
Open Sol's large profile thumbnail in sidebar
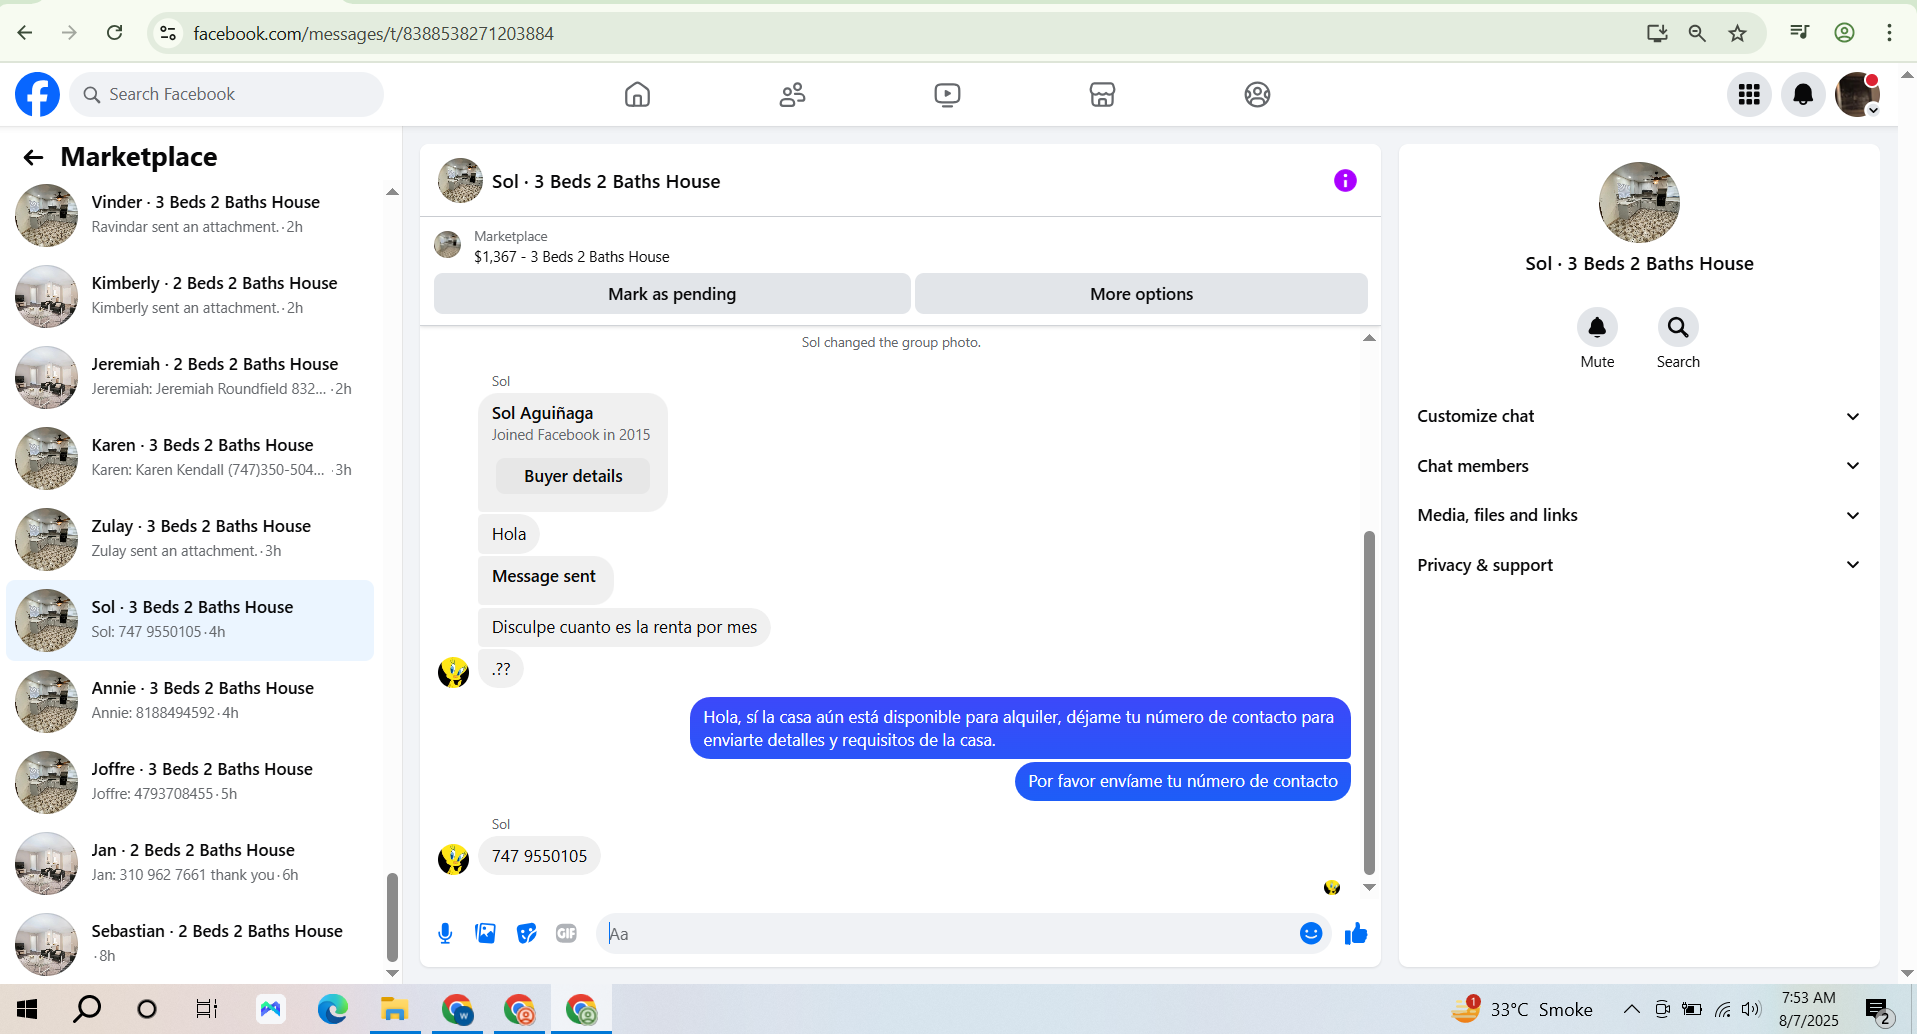coord(1639,202)
